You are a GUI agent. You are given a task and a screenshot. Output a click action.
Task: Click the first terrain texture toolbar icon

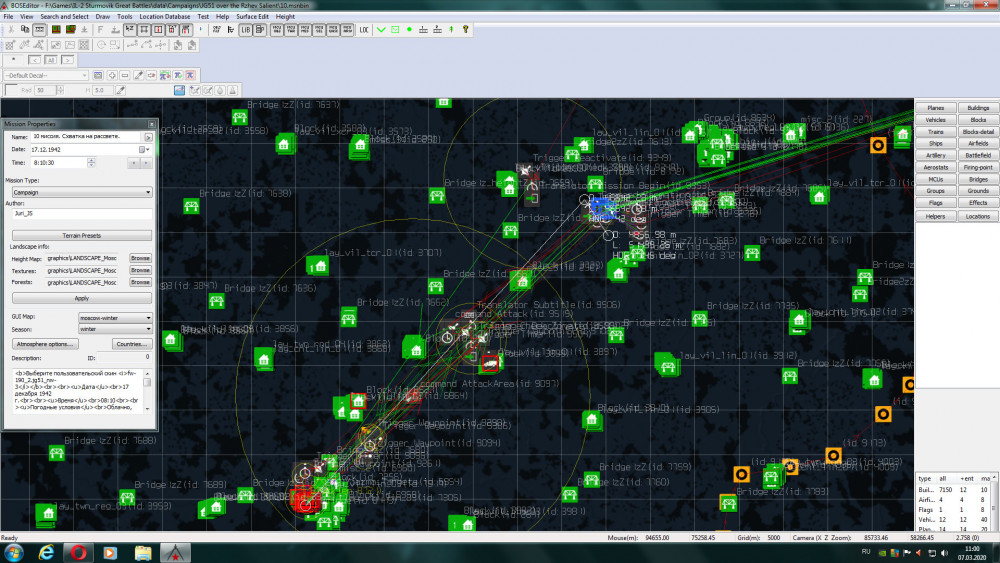55,29
